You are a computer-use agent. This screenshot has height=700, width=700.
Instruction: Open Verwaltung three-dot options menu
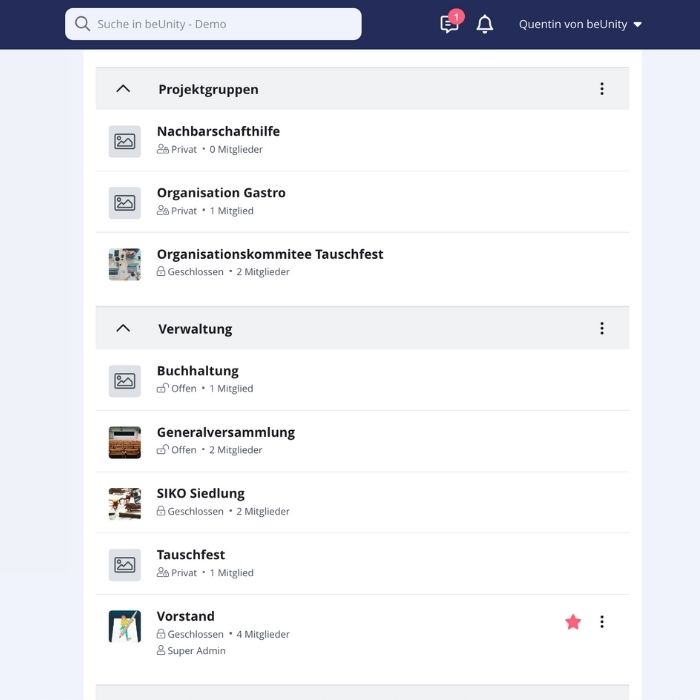601,329
